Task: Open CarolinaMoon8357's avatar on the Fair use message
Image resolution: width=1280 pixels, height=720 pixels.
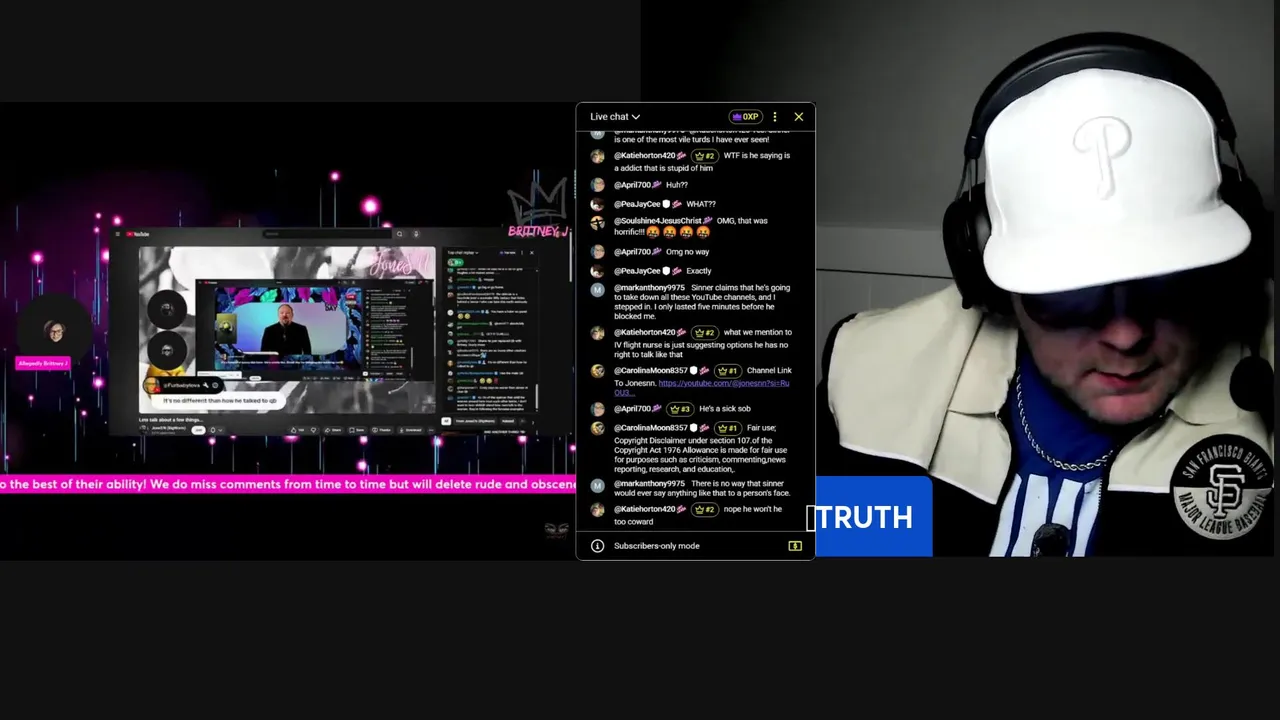Action: click(x=597, y=429)
